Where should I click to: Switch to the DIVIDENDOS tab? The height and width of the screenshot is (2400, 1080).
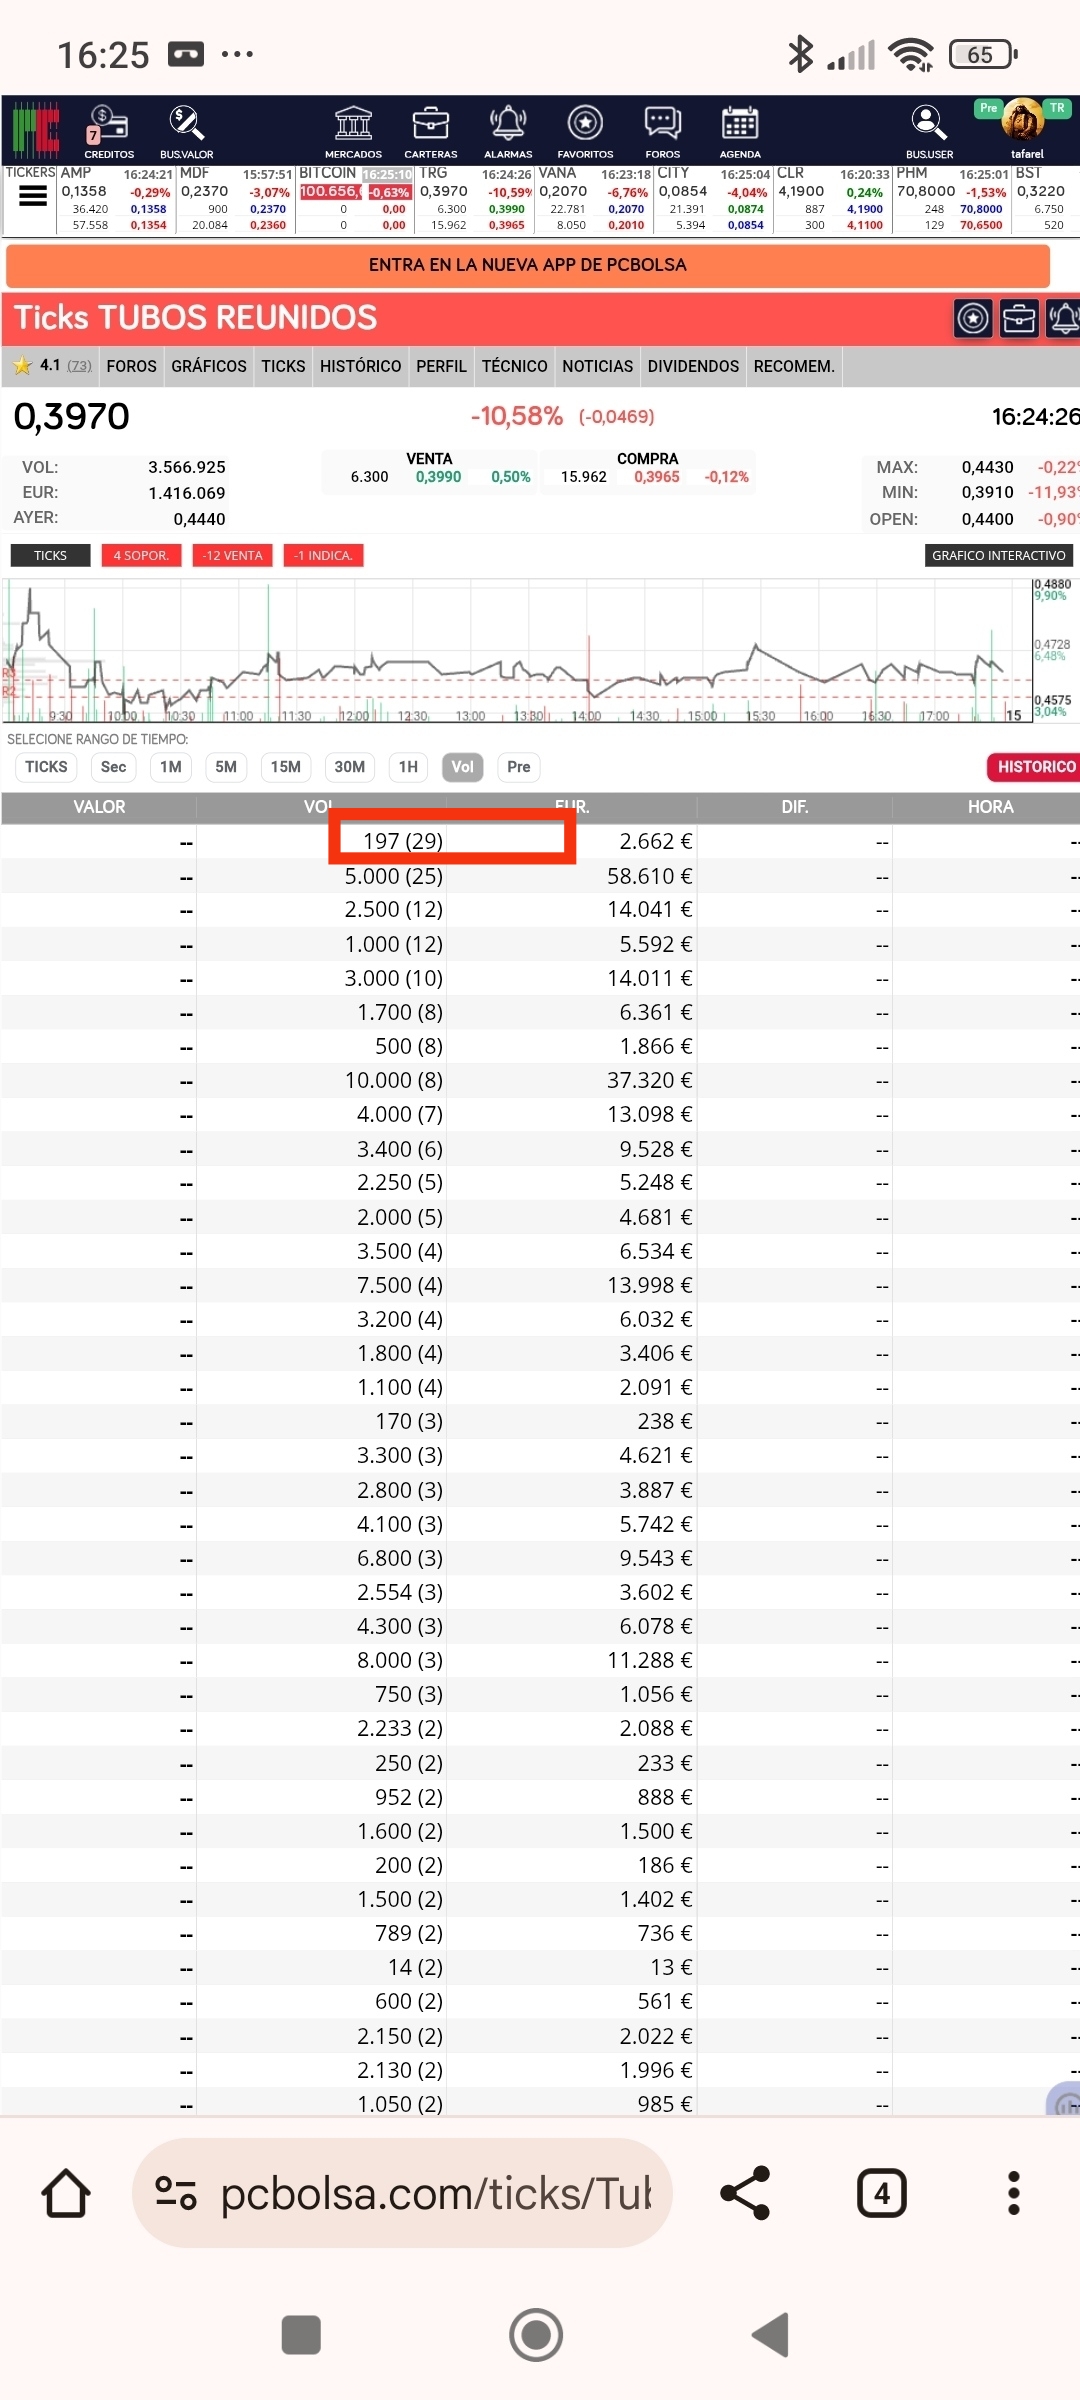click(693, 366)
